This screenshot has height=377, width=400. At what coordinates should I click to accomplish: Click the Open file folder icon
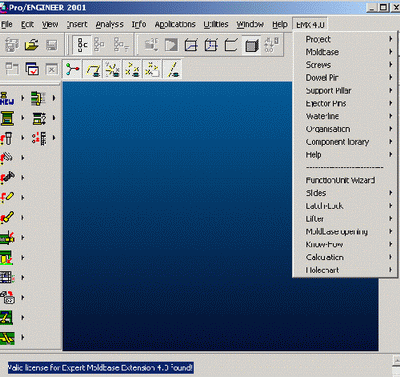pyautogui.click(x=32, y=45)
